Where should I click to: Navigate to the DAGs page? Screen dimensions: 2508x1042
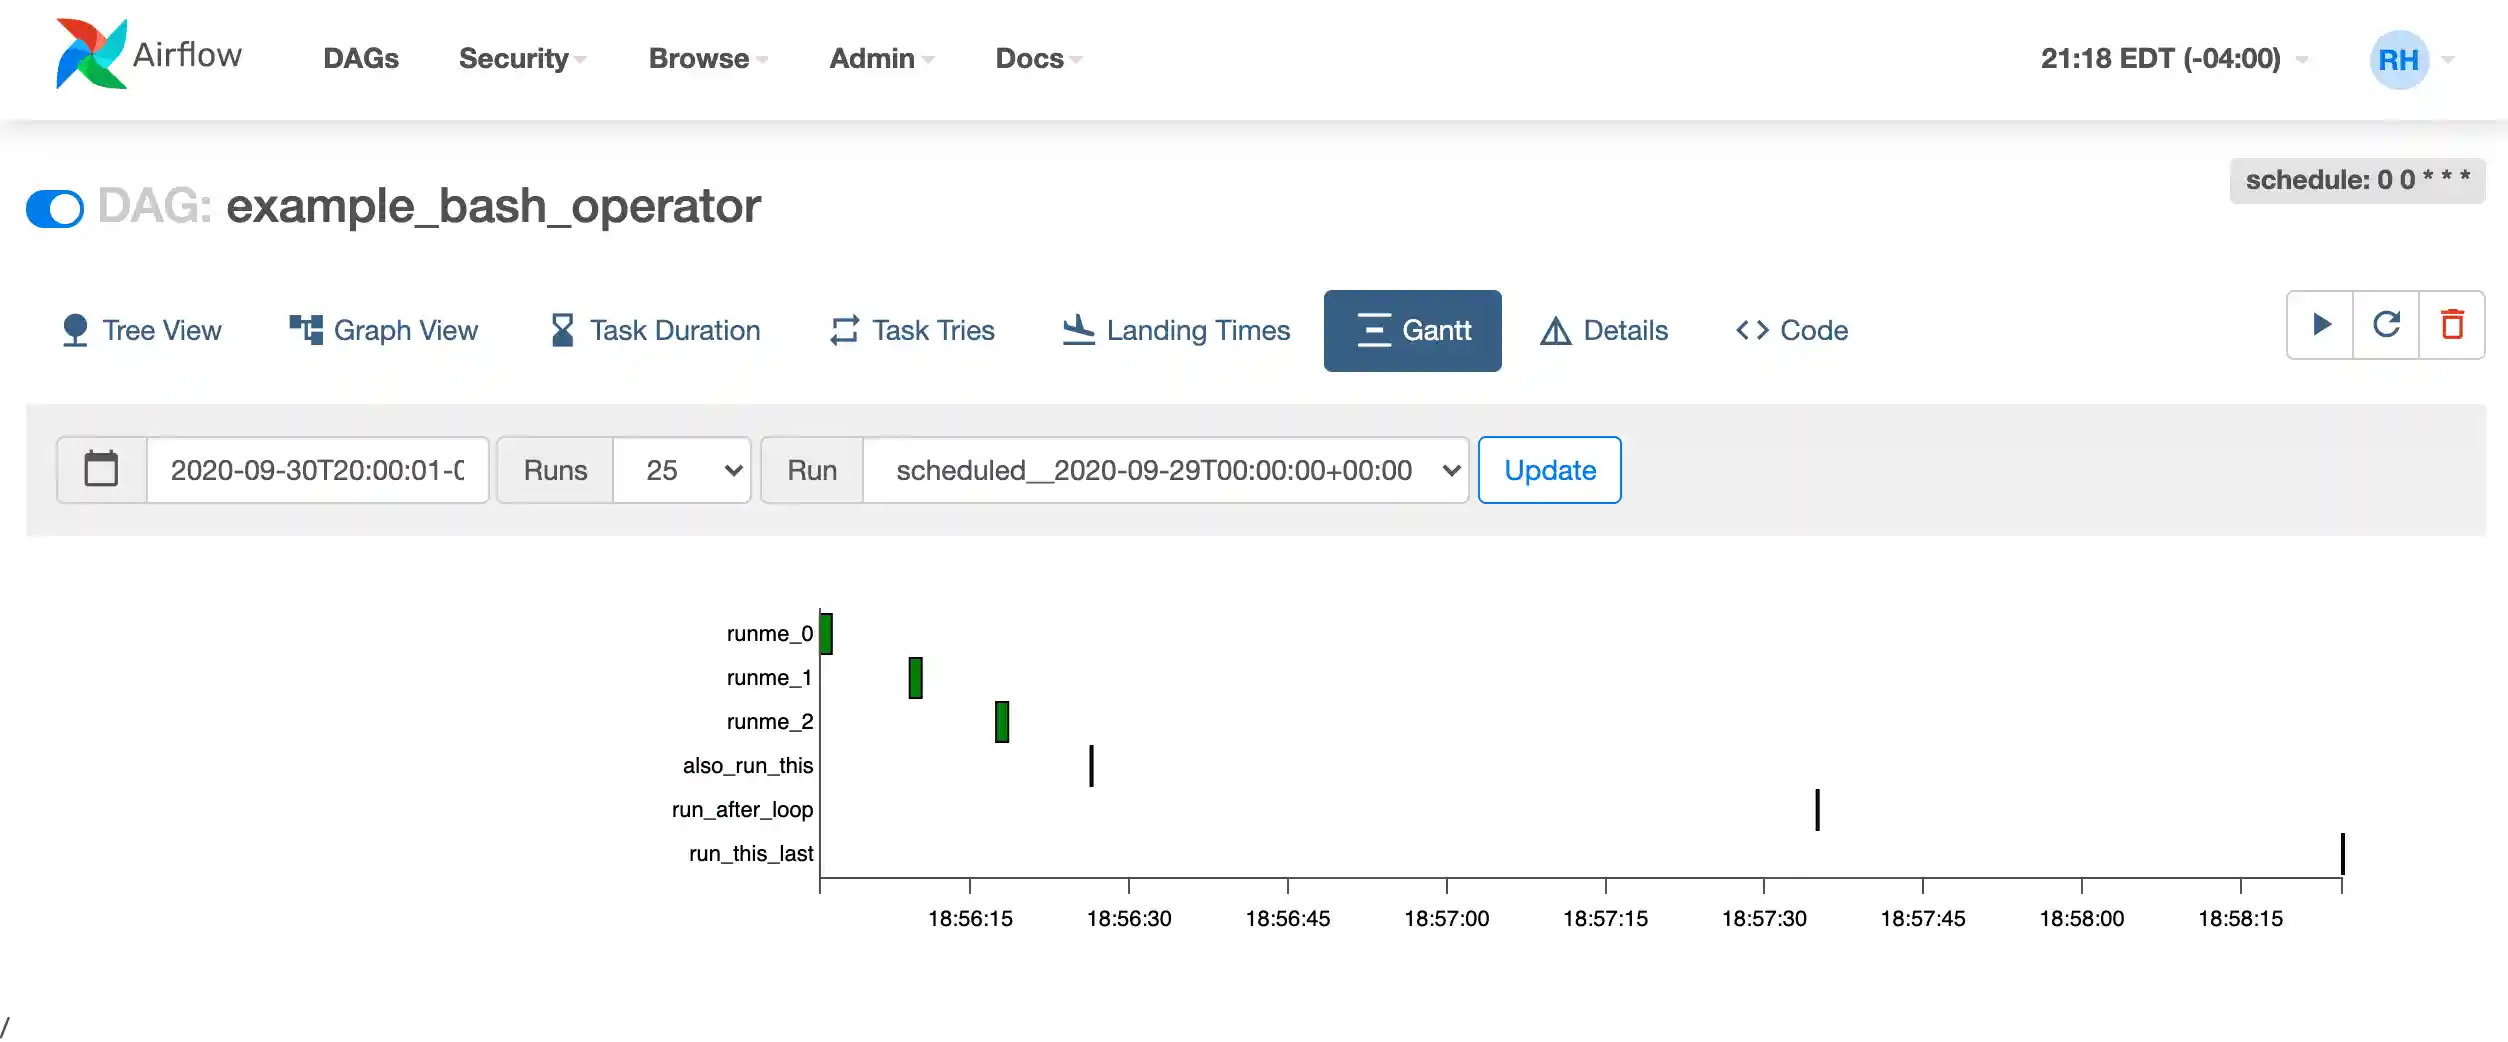coord(361,59)
